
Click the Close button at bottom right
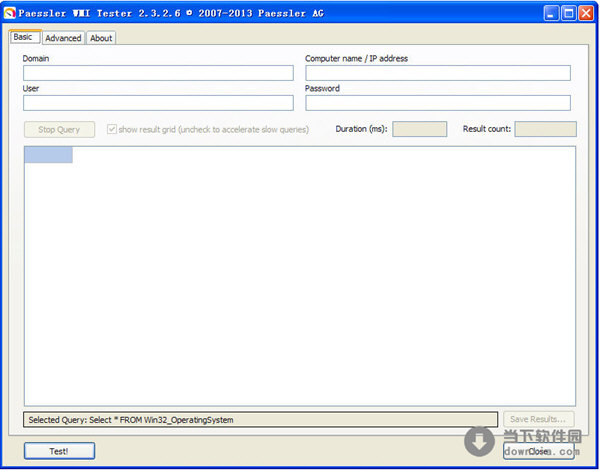[538, 451]
